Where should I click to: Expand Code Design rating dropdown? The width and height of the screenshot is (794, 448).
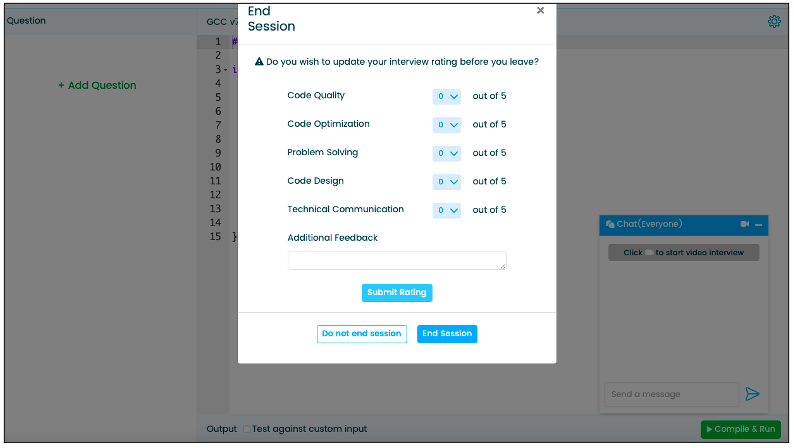click(x=447, y=181)
